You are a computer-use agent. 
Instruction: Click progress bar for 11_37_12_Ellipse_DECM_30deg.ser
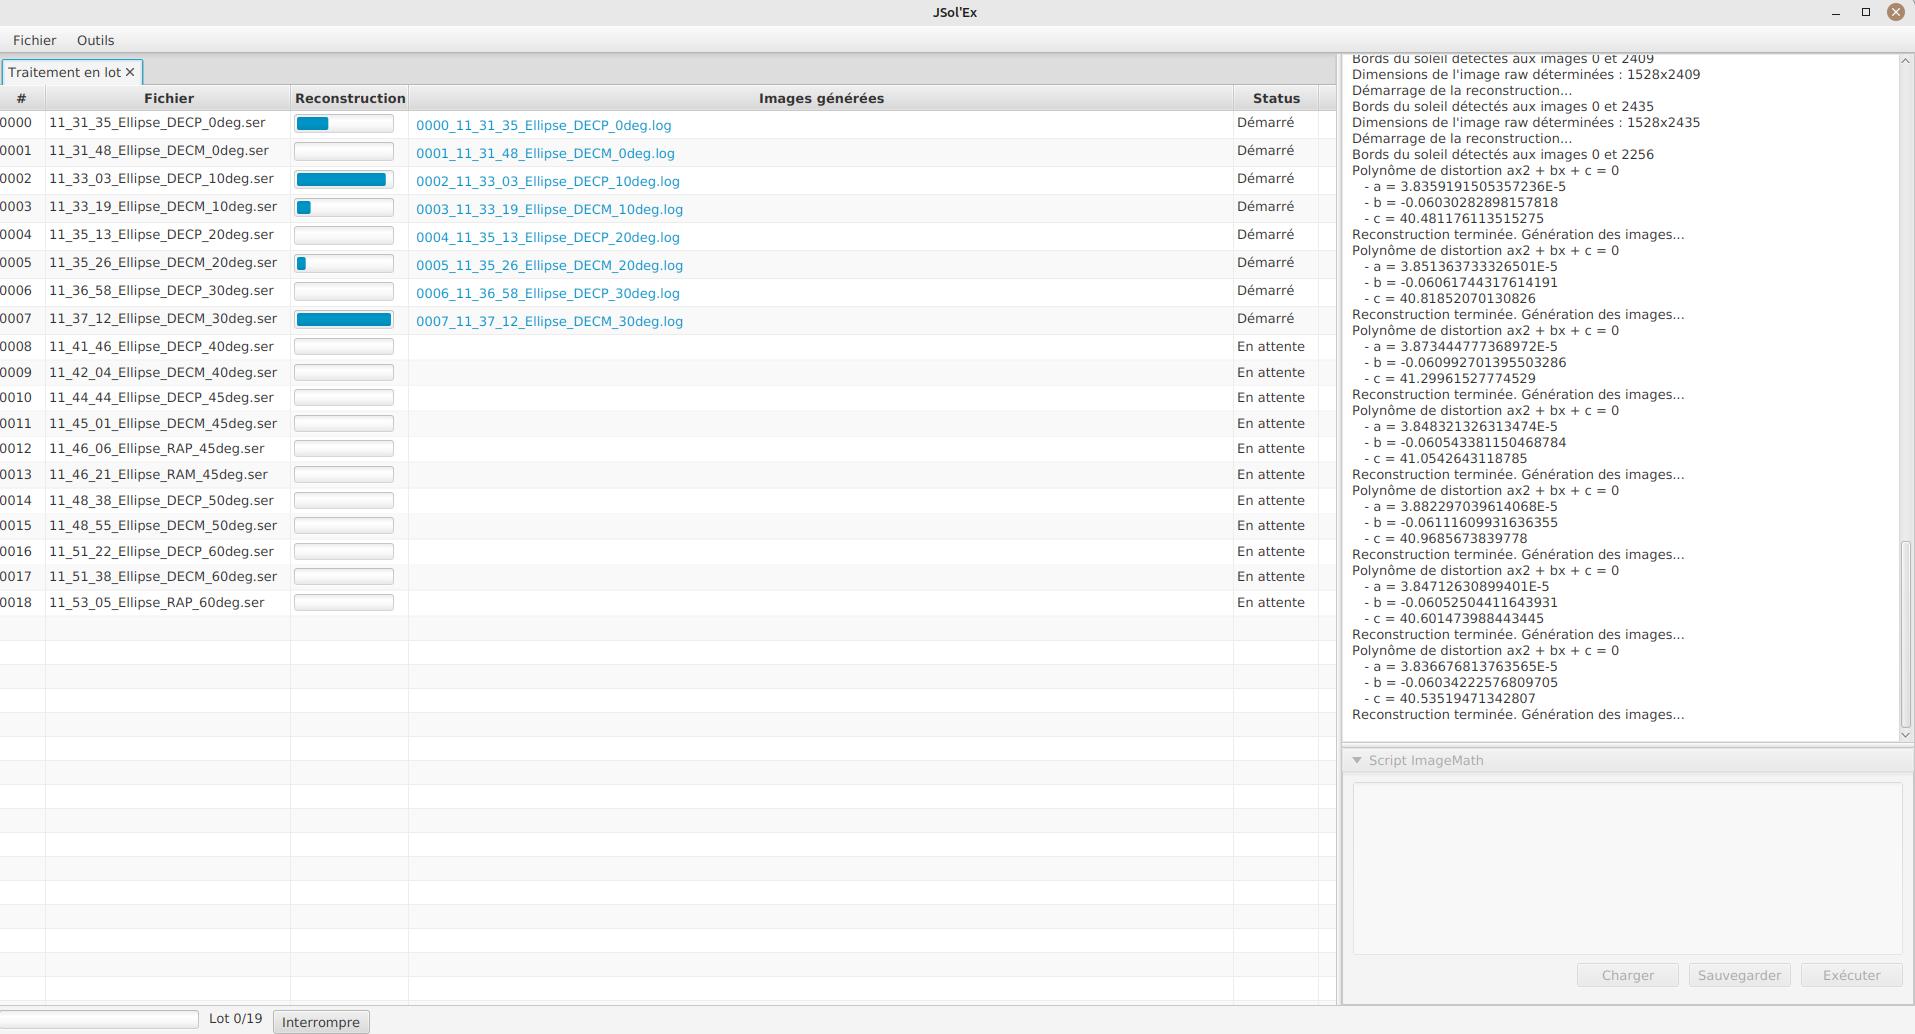(344, 319)
